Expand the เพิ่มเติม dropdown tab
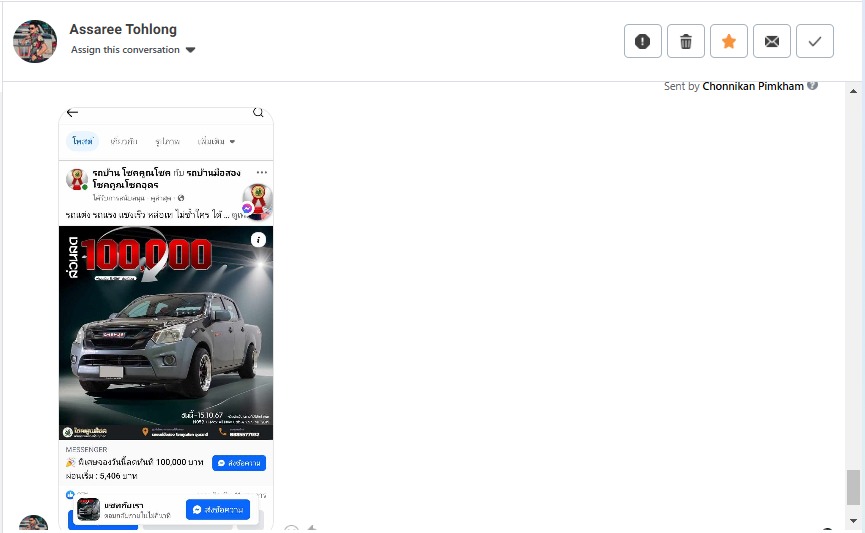 [216, 141]
